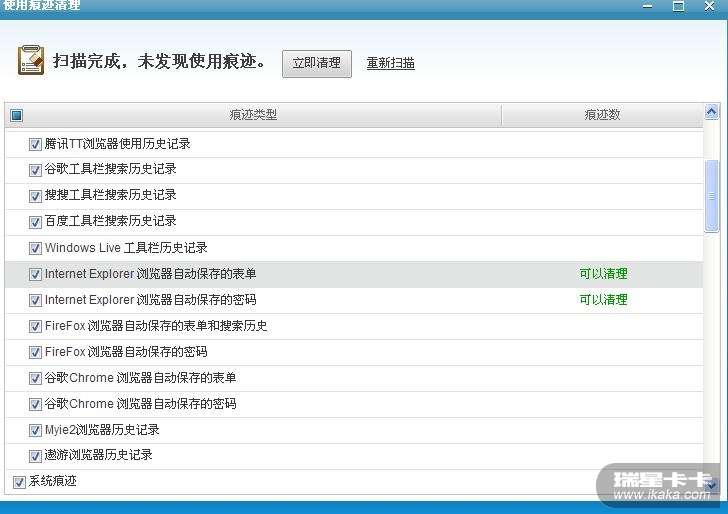Click the 立即清理 button
728x514 pixels.
tap(317, 63)
